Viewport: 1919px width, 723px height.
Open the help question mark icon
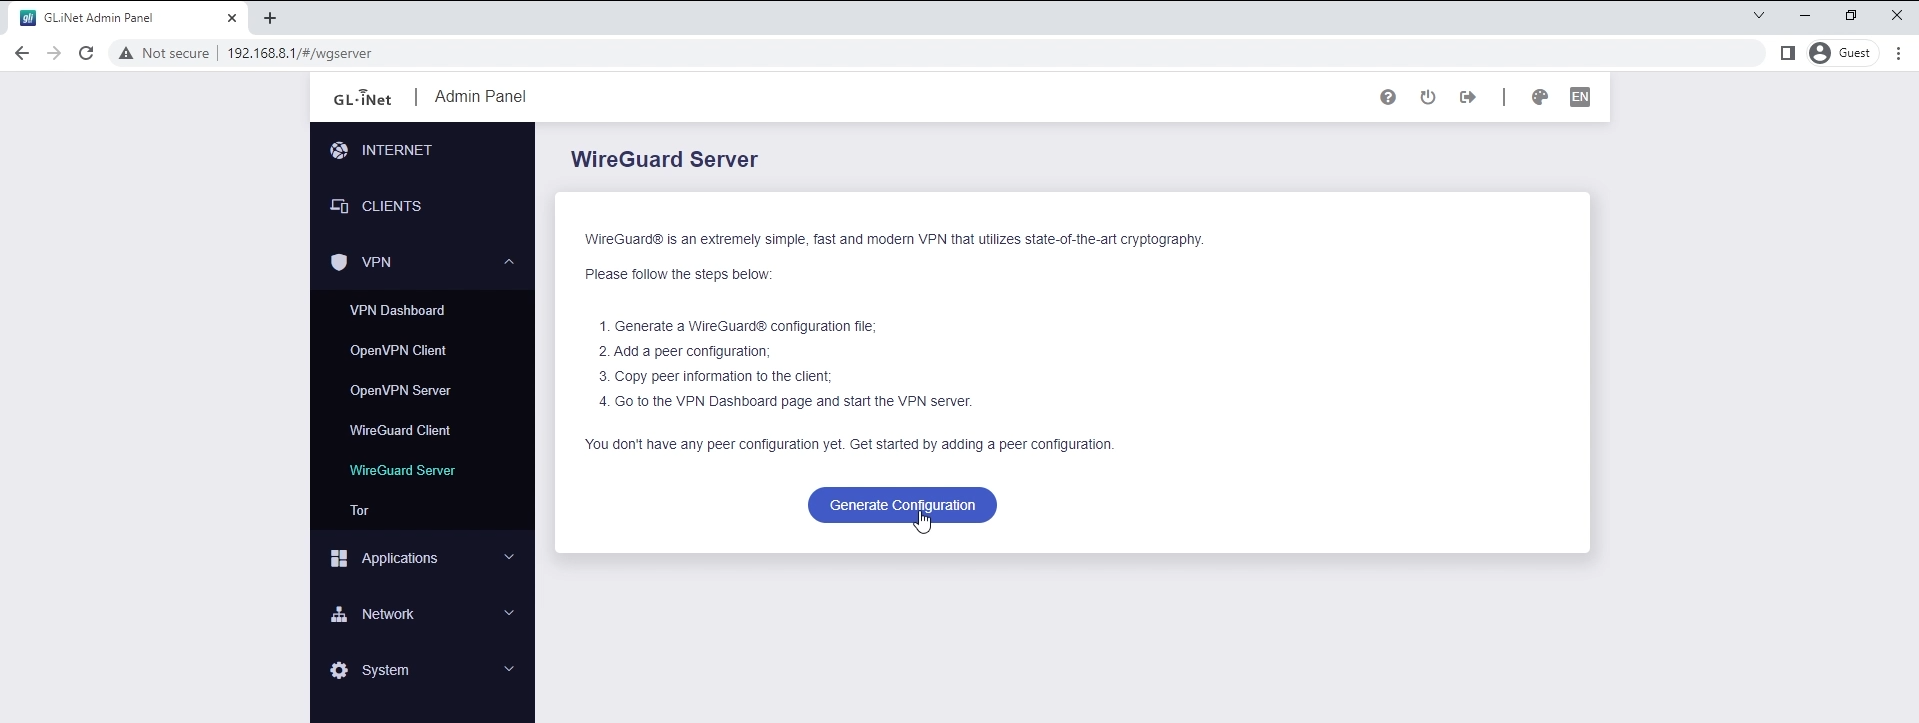(x=1388, y=97)
